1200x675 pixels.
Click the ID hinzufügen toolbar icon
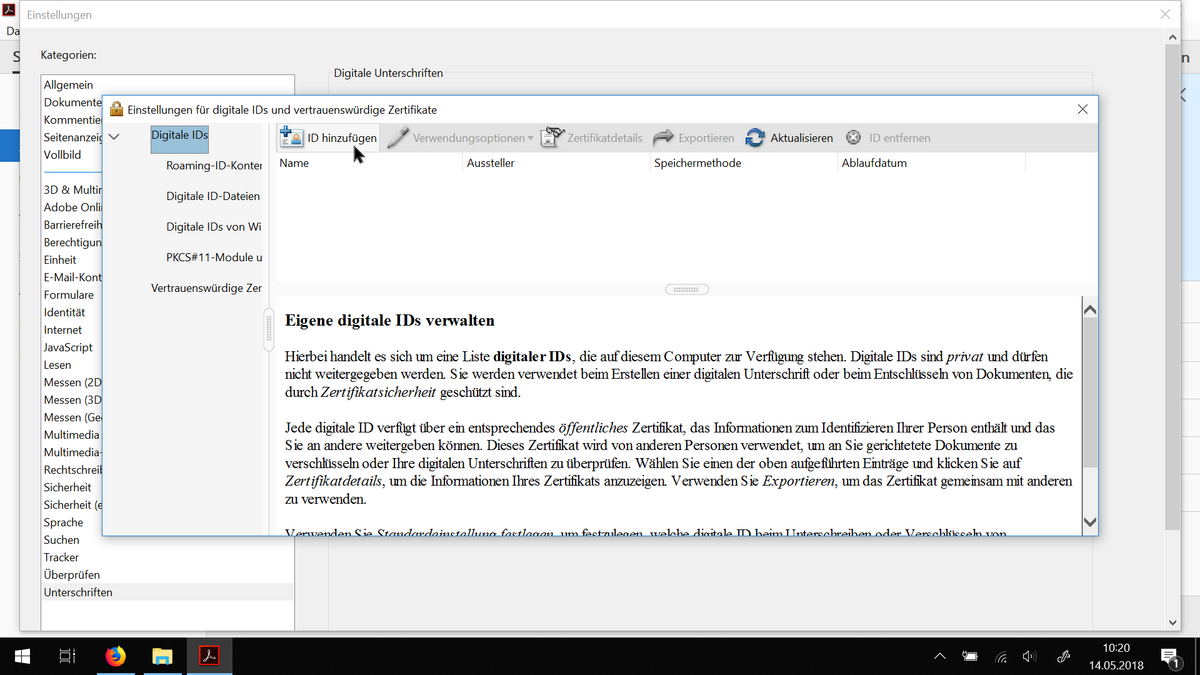tap(291, 138)
